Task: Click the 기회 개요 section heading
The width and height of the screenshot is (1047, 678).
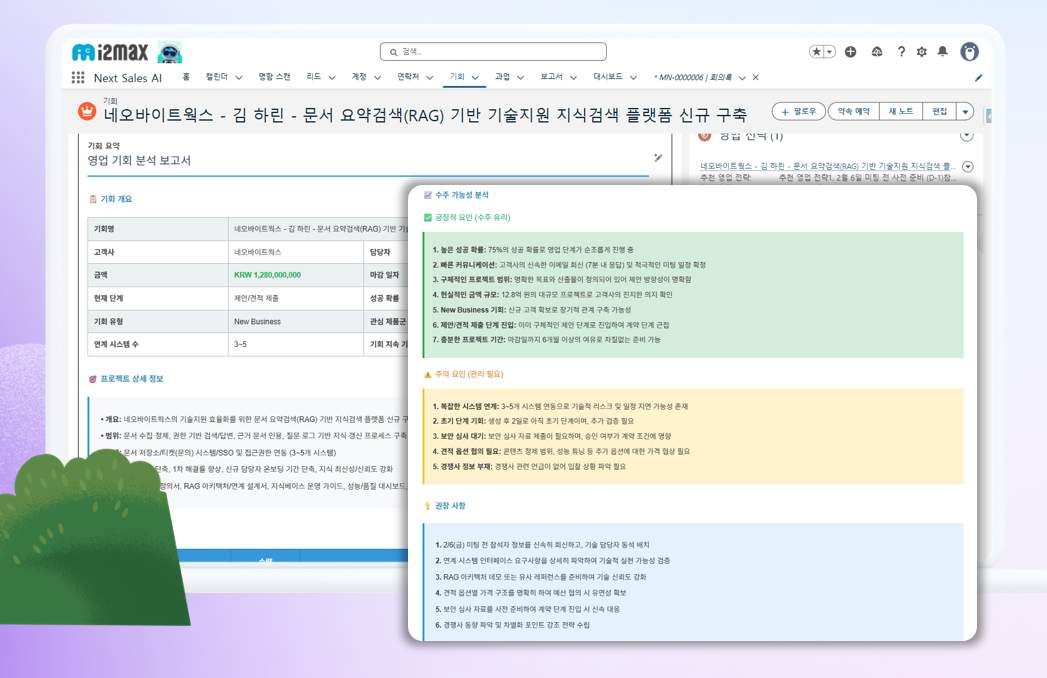Action: (x=116, y=199)
